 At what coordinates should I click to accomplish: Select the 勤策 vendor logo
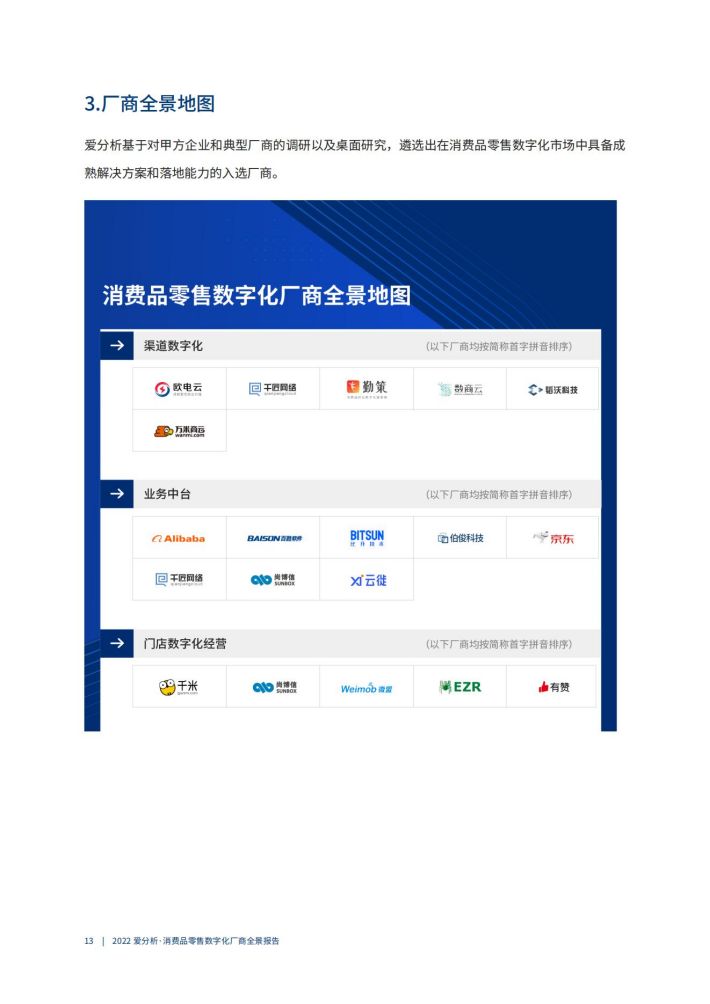click(367, 388)
